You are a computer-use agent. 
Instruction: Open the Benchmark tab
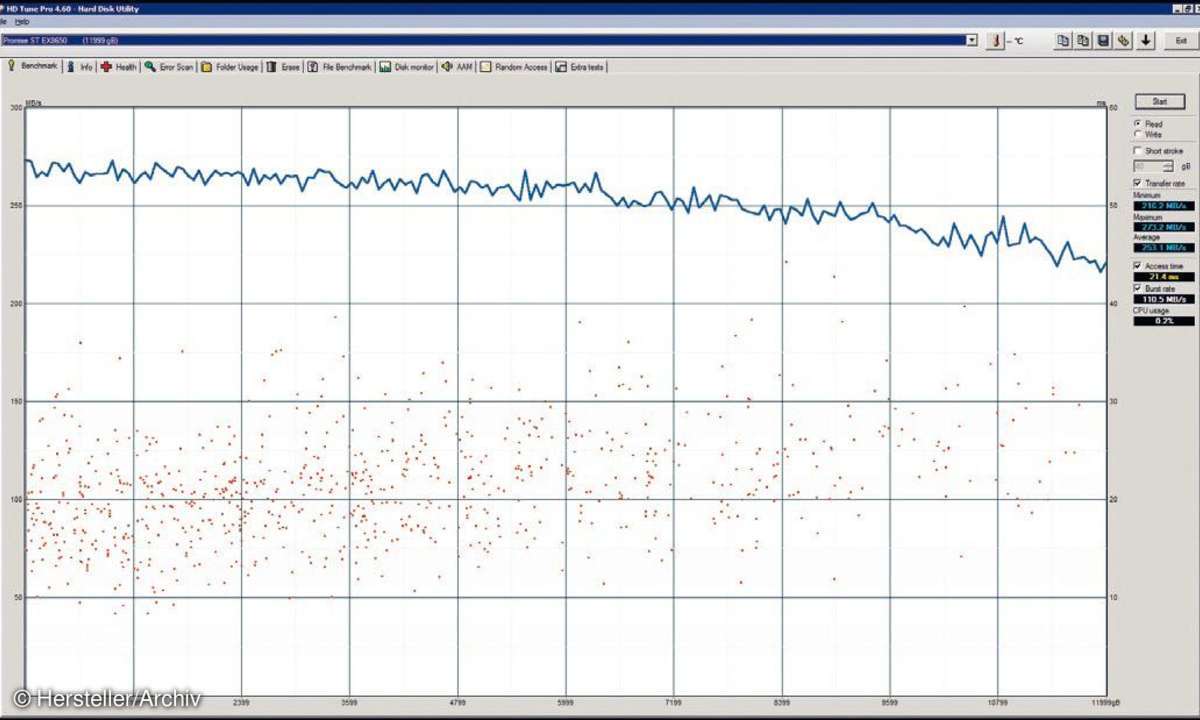tap(33, 66)
